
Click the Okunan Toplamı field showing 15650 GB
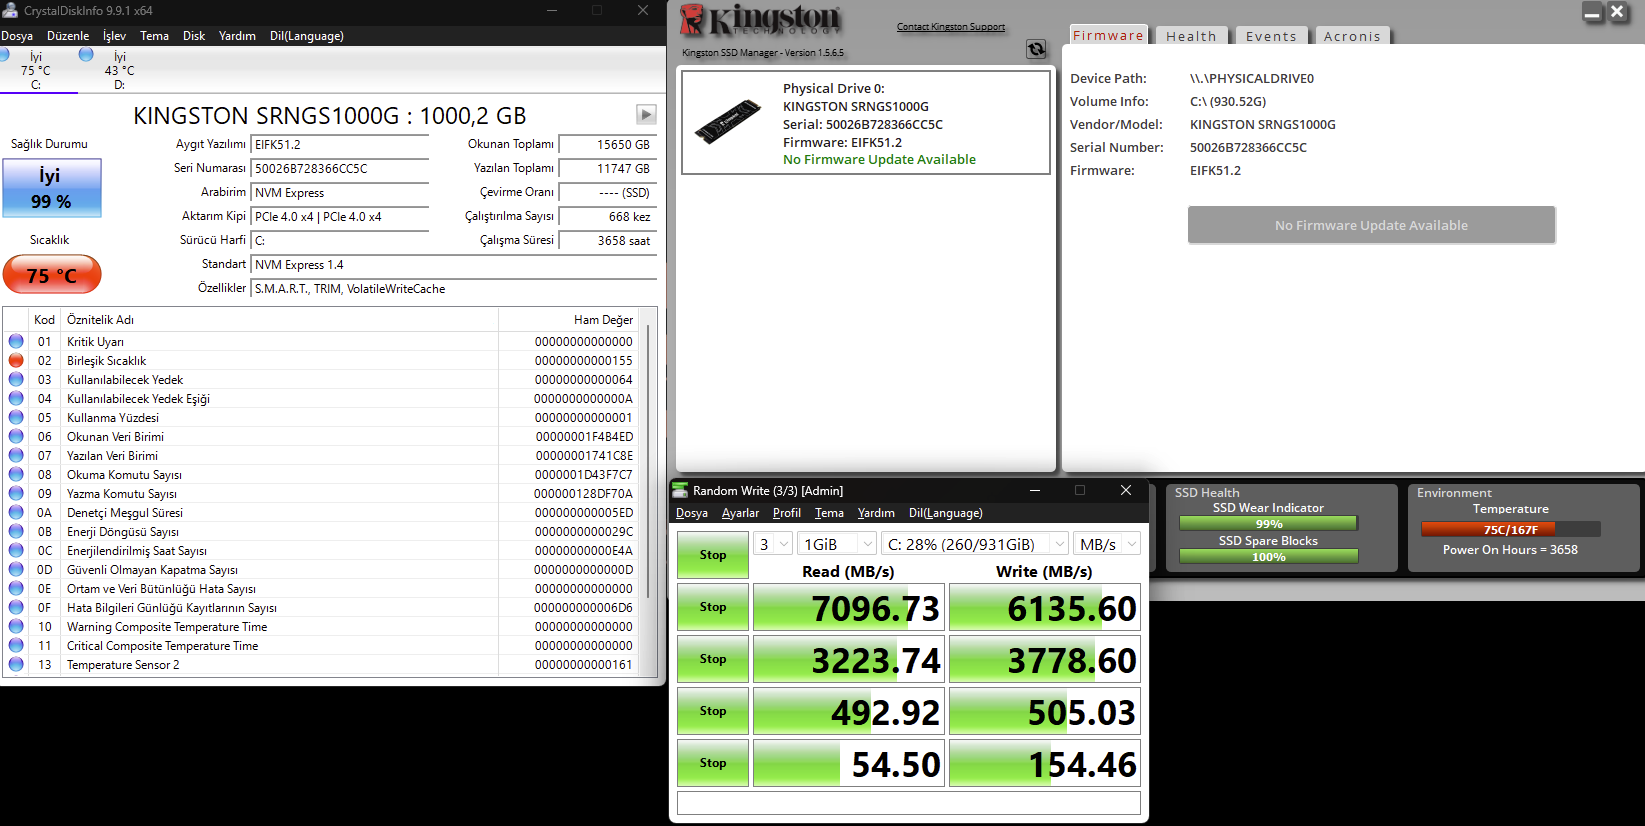(607, 144)
